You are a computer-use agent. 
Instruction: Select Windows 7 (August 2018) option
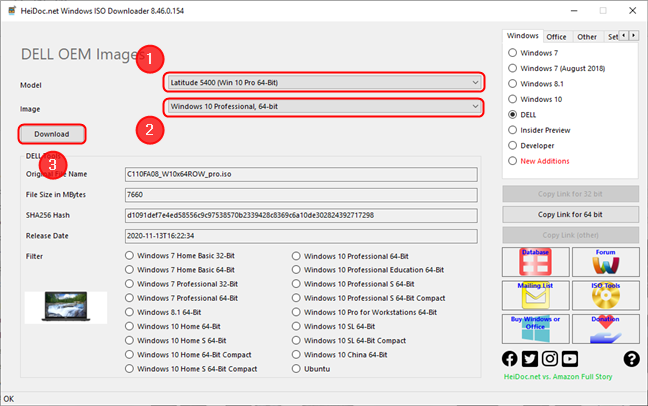click(x=512, y=68)
